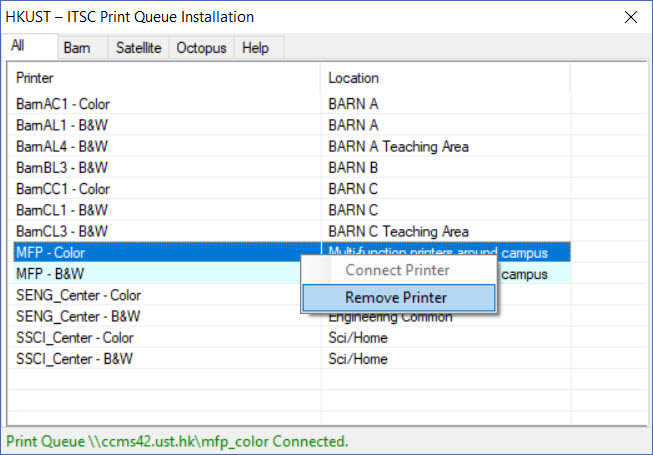Image resolution: width=653 pixels, height=455 pixels.
Task: Select BarnAC1 - Color printer row
Action: pos(63,104)
